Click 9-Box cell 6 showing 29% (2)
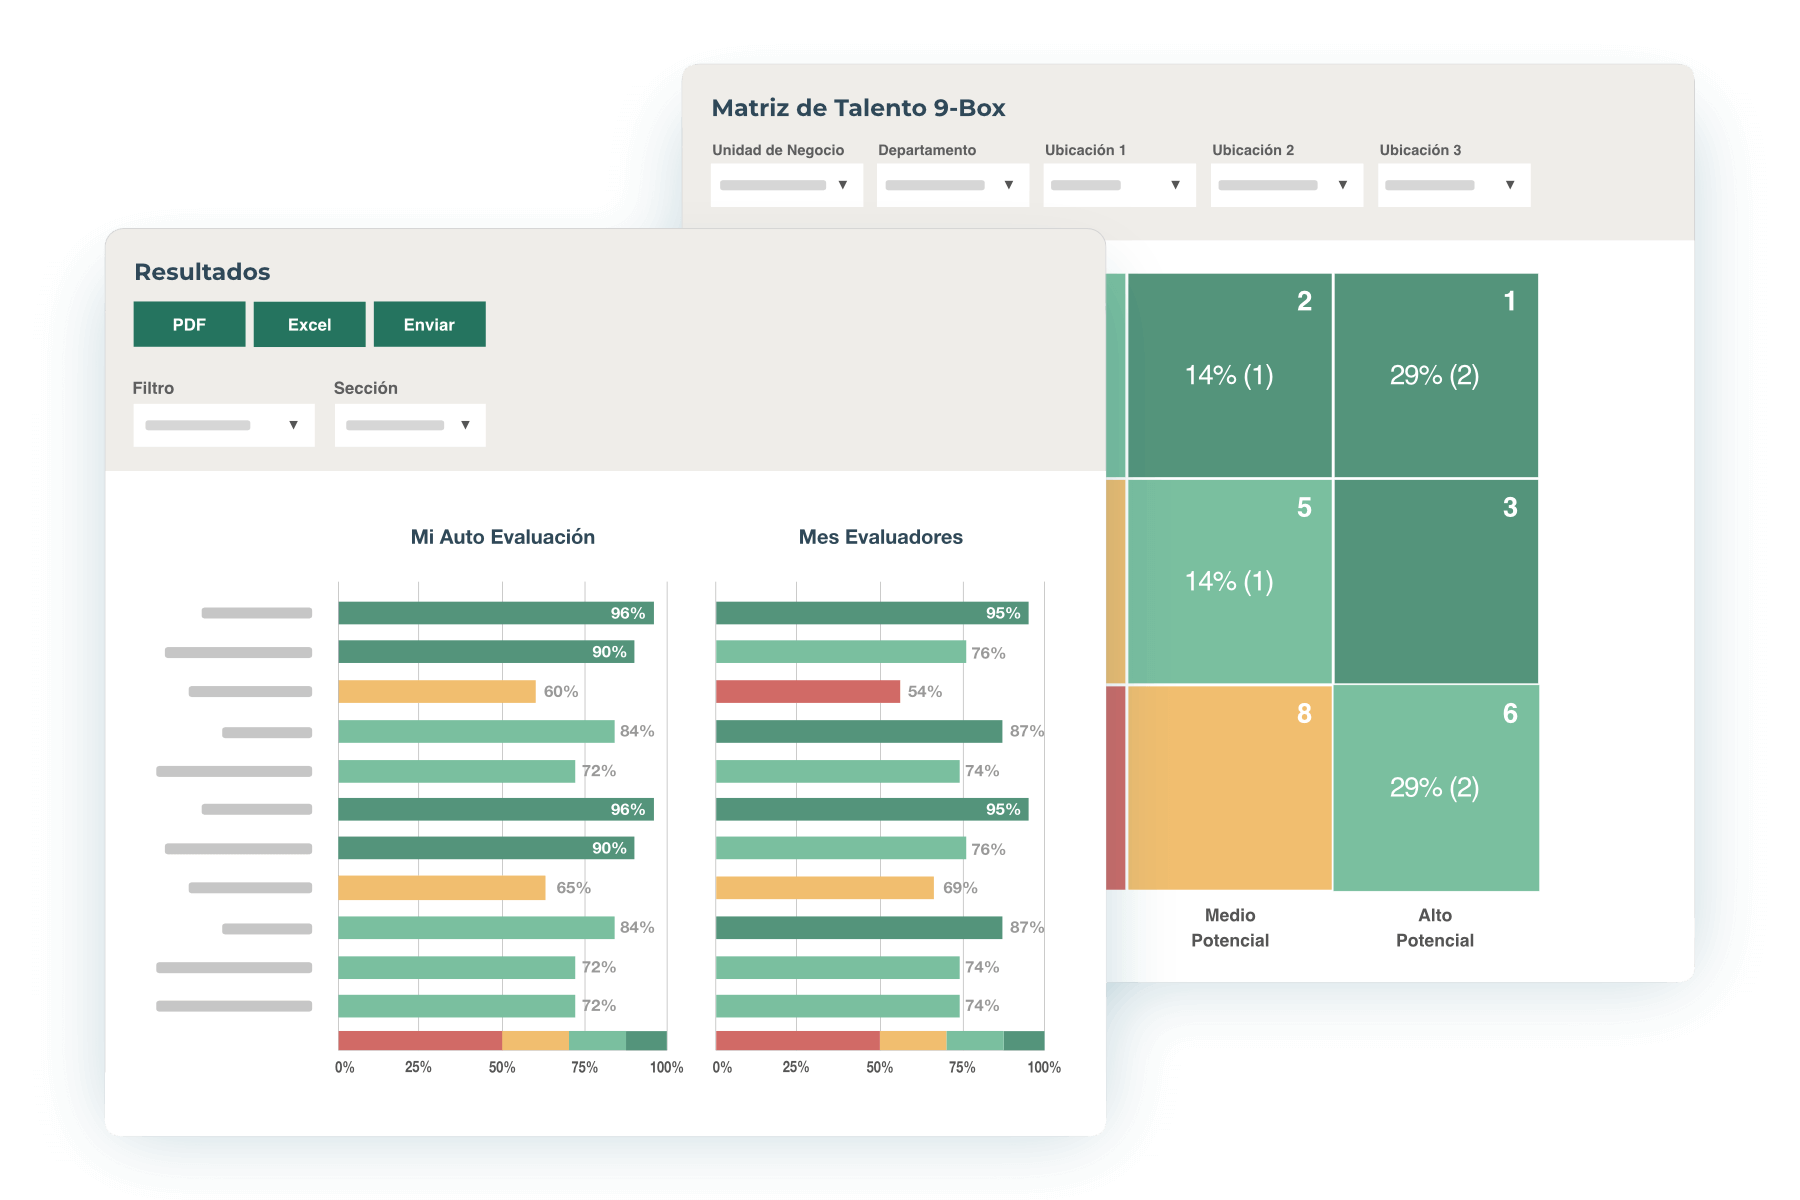This screenshot has width=1800, height=1200. coord(1435,788)
